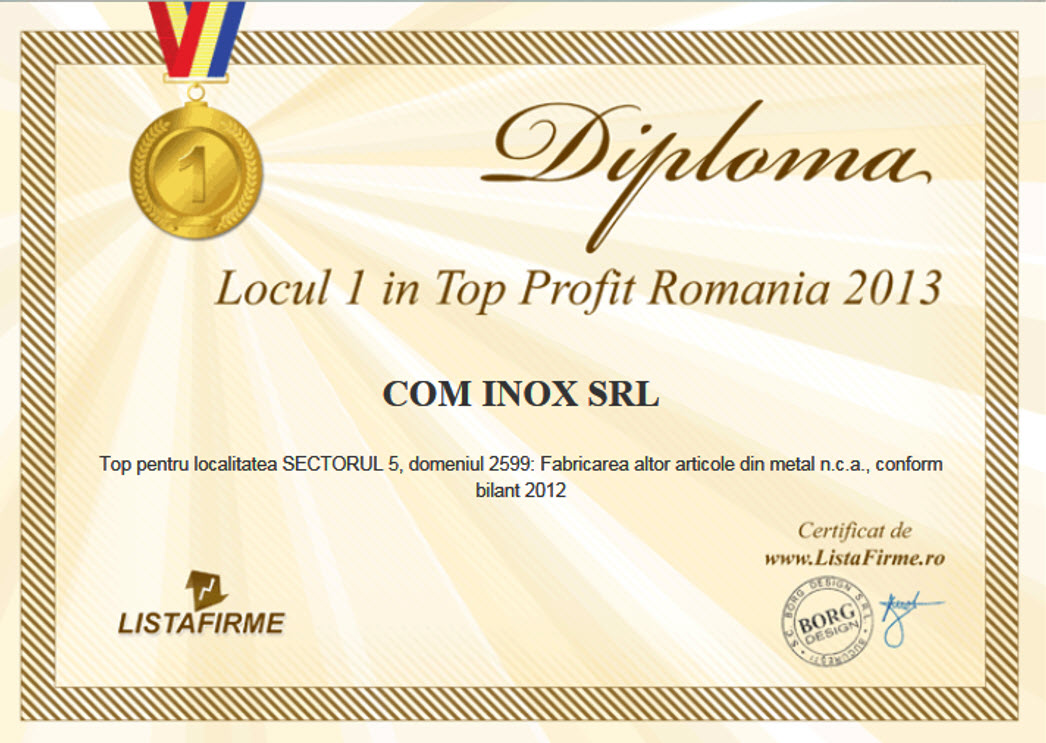Click the 'bilant 2012' text
Viewport: 1046px width, 743px height.
[x=521, y=491]
